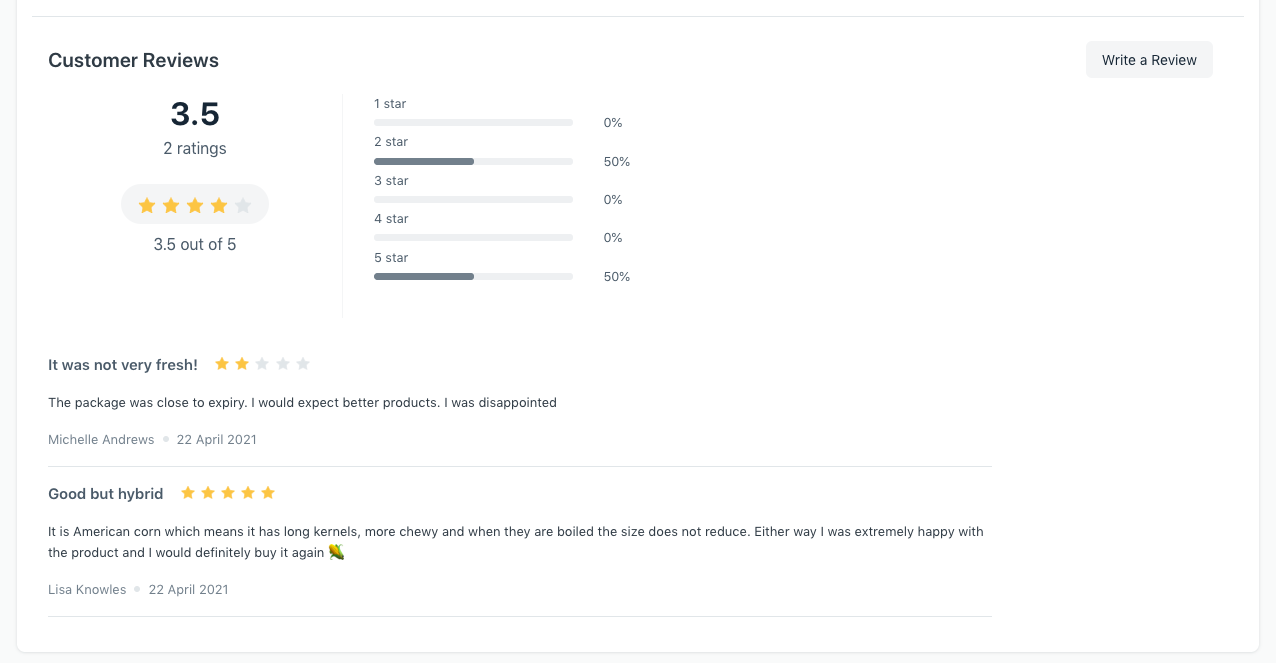Click the corn emoji in Lisa's review
This screenshot has height=663, width=1276.
(336, 551)
